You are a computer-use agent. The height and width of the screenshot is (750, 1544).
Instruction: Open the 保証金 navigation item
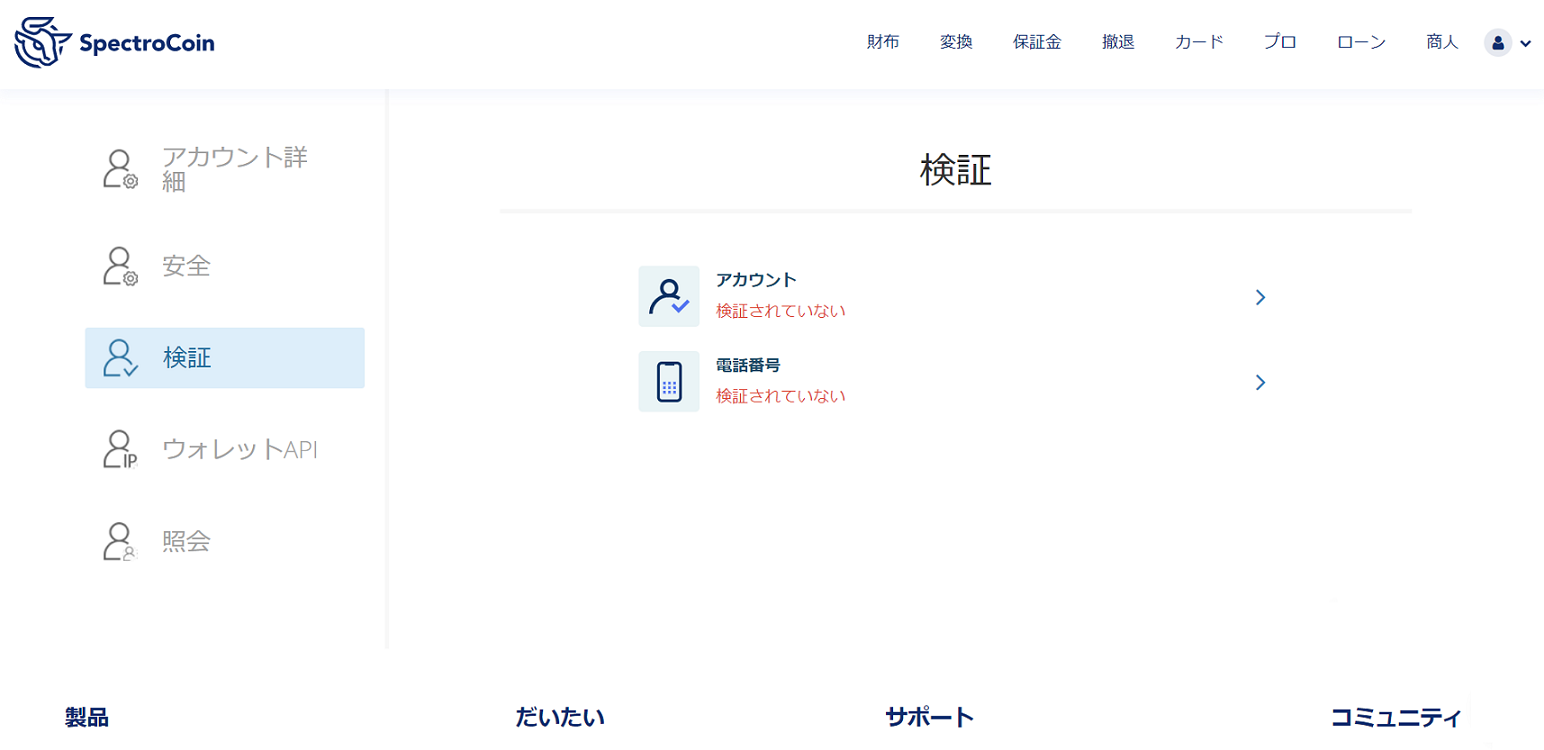click(1037, 43)
